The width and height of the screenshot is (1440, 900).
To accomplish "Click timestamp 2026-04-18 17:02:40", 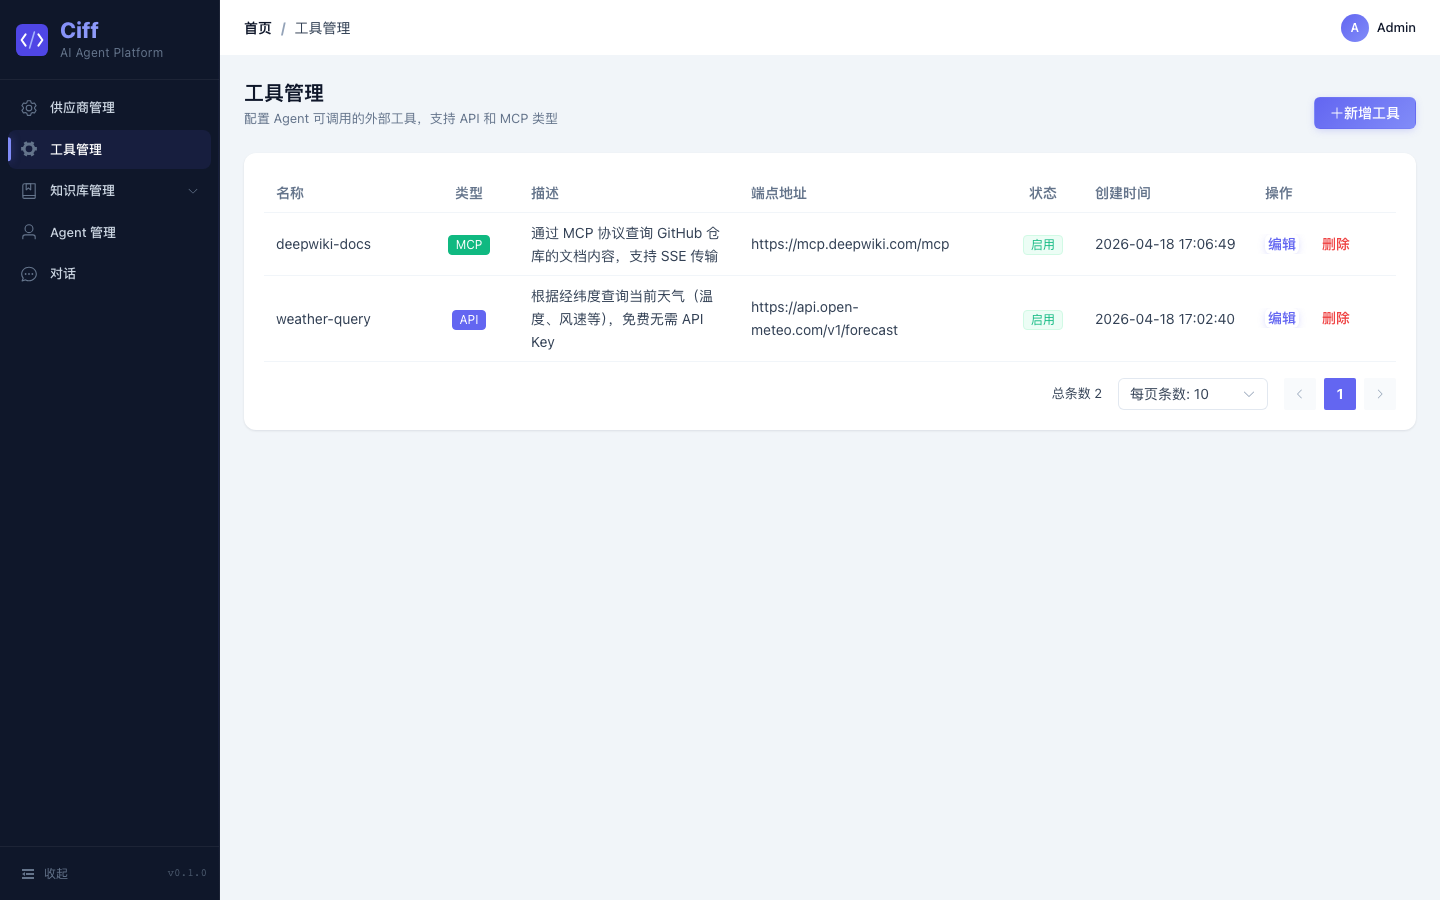I will pyautogui.click(x=1165, y=319).
